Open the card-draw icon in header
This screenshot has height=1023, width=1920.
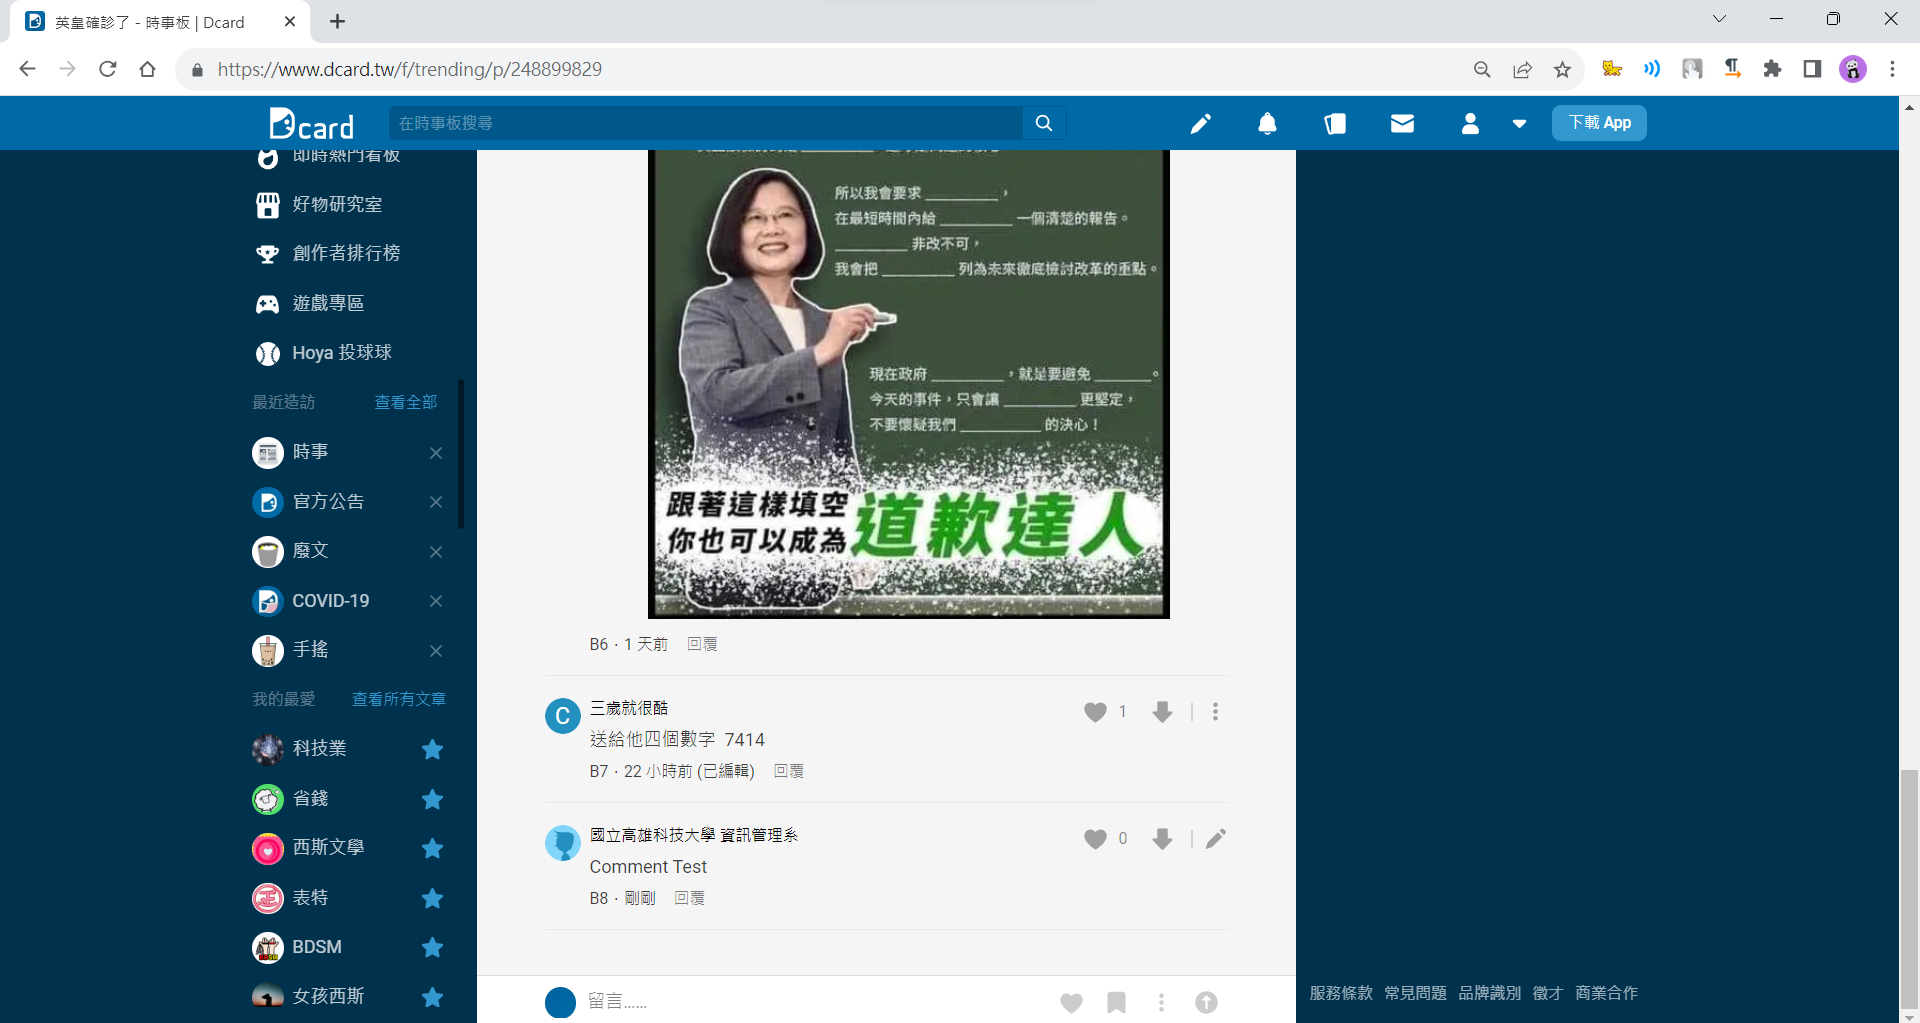point(1335,123)
